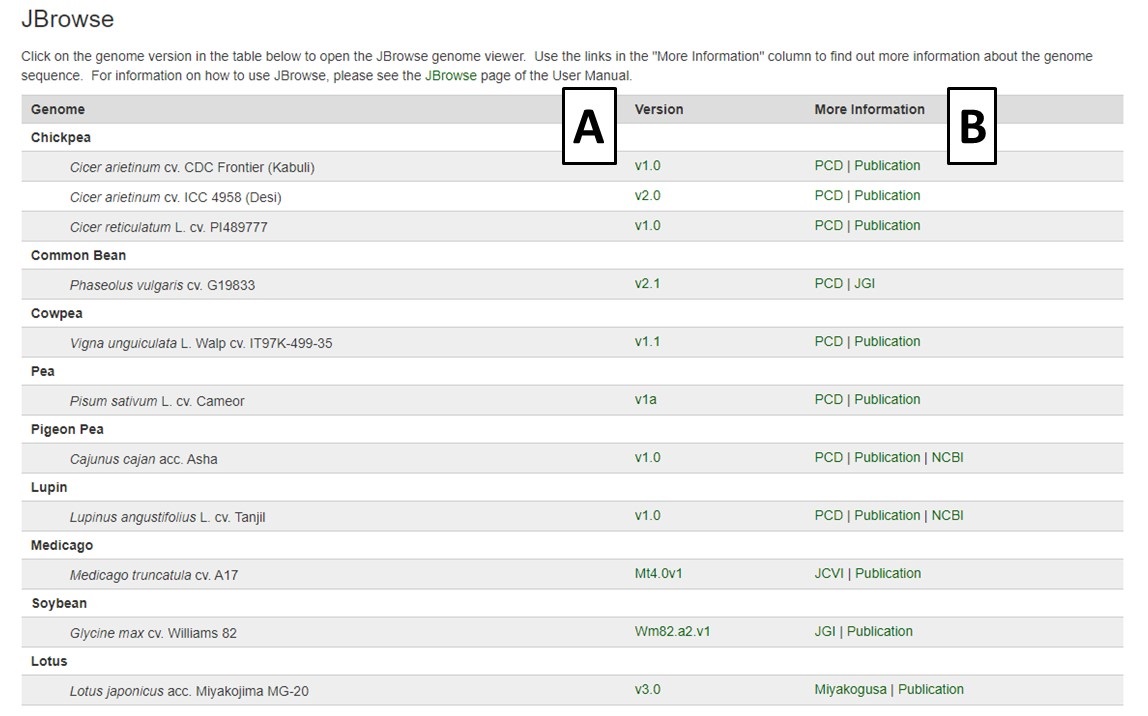Click Phaseolus vulgaris cv. G19833 text

pos(163,286)
